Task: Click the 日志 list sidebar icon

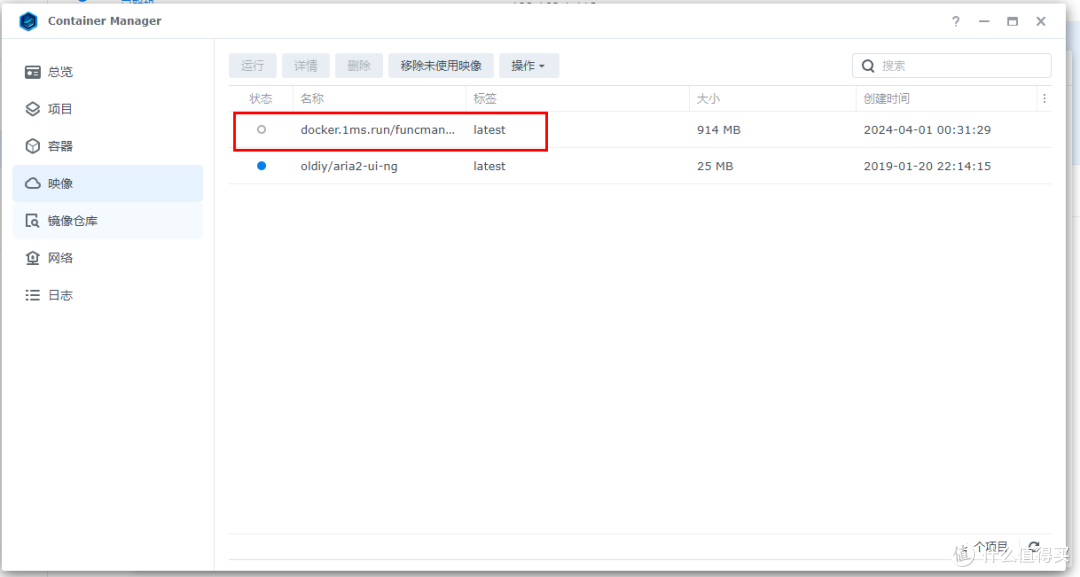Action: [x=32, y=295]
